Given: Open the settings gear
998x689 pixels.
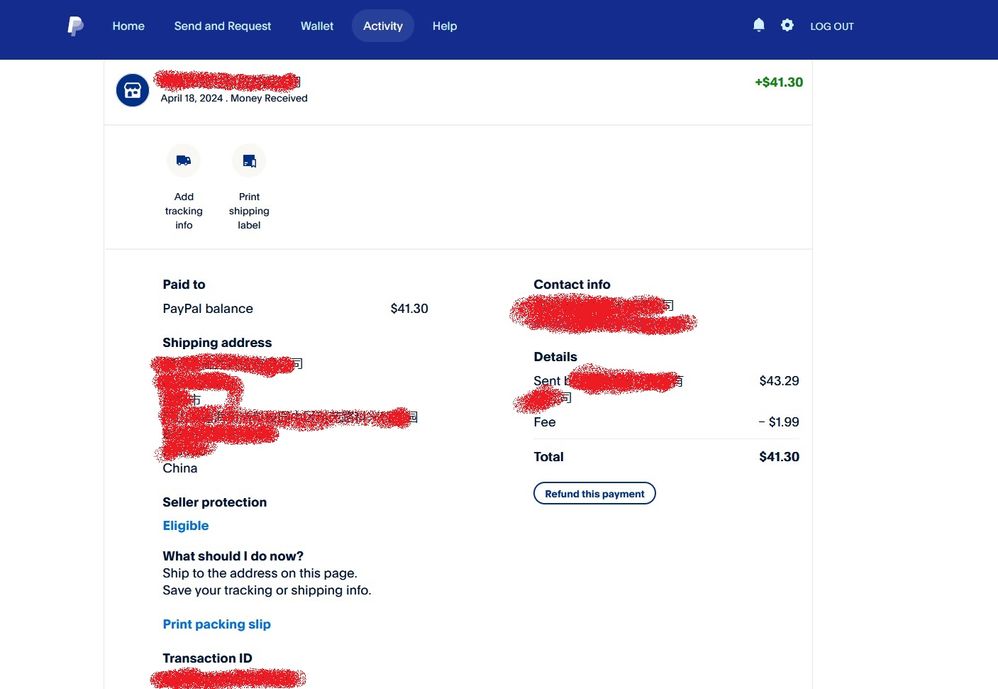Looking at the screenshot, I should click(787, 24).
